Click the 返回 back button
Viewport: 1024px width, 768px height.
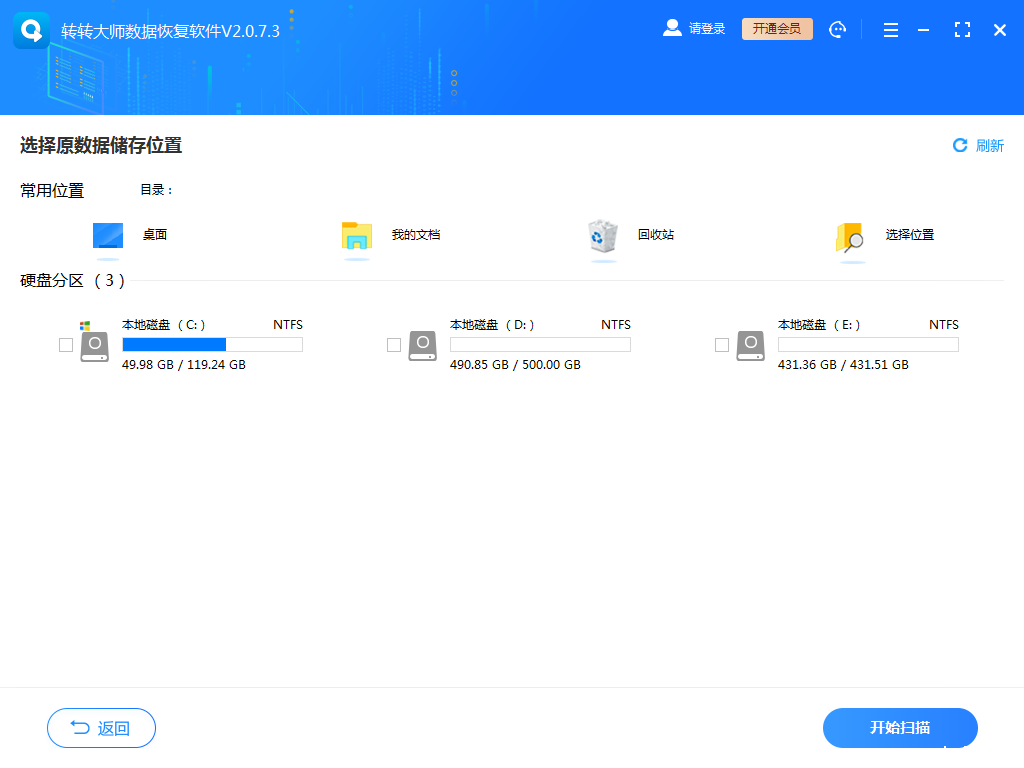(101, 728)
